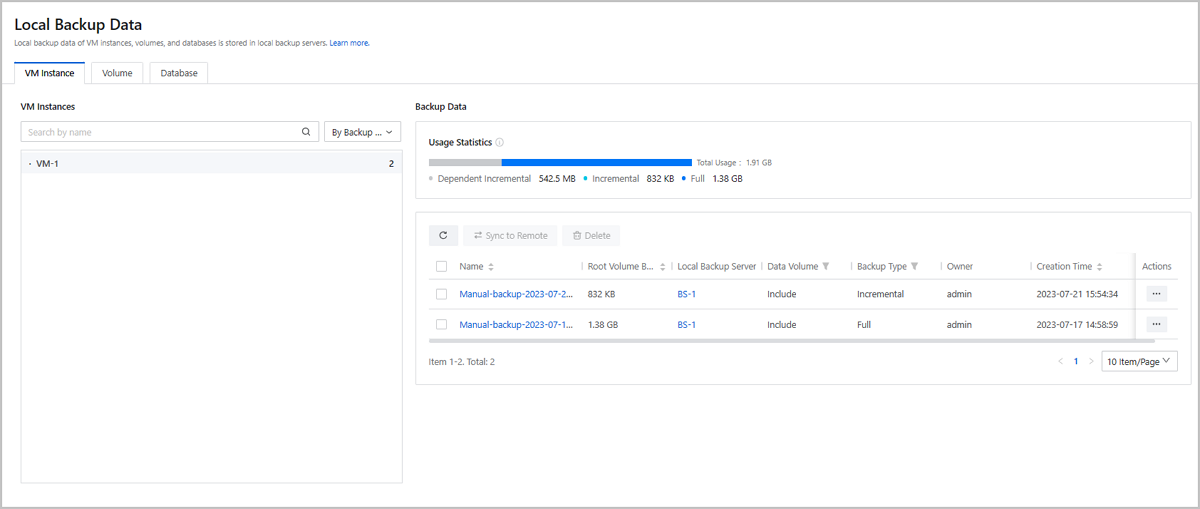The width and height of the screenshot is (1200, 509).
Task: Sort the table by the Name column
Action: tap(490, 267)
